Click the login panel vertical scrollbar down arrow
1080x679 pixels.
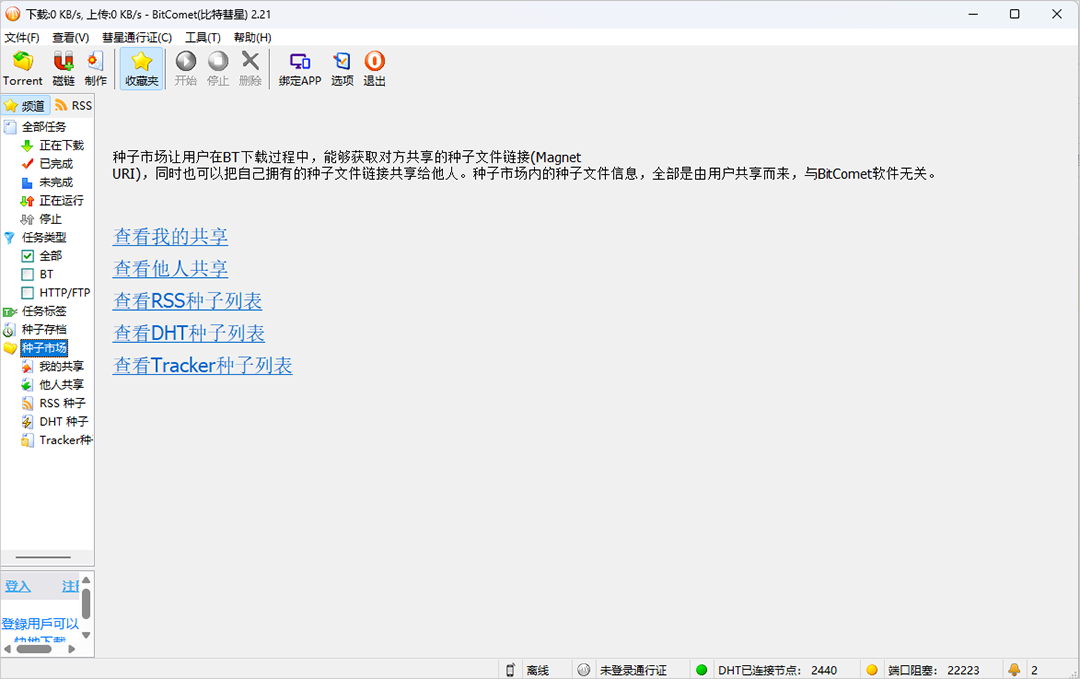[x=86, y=636]
